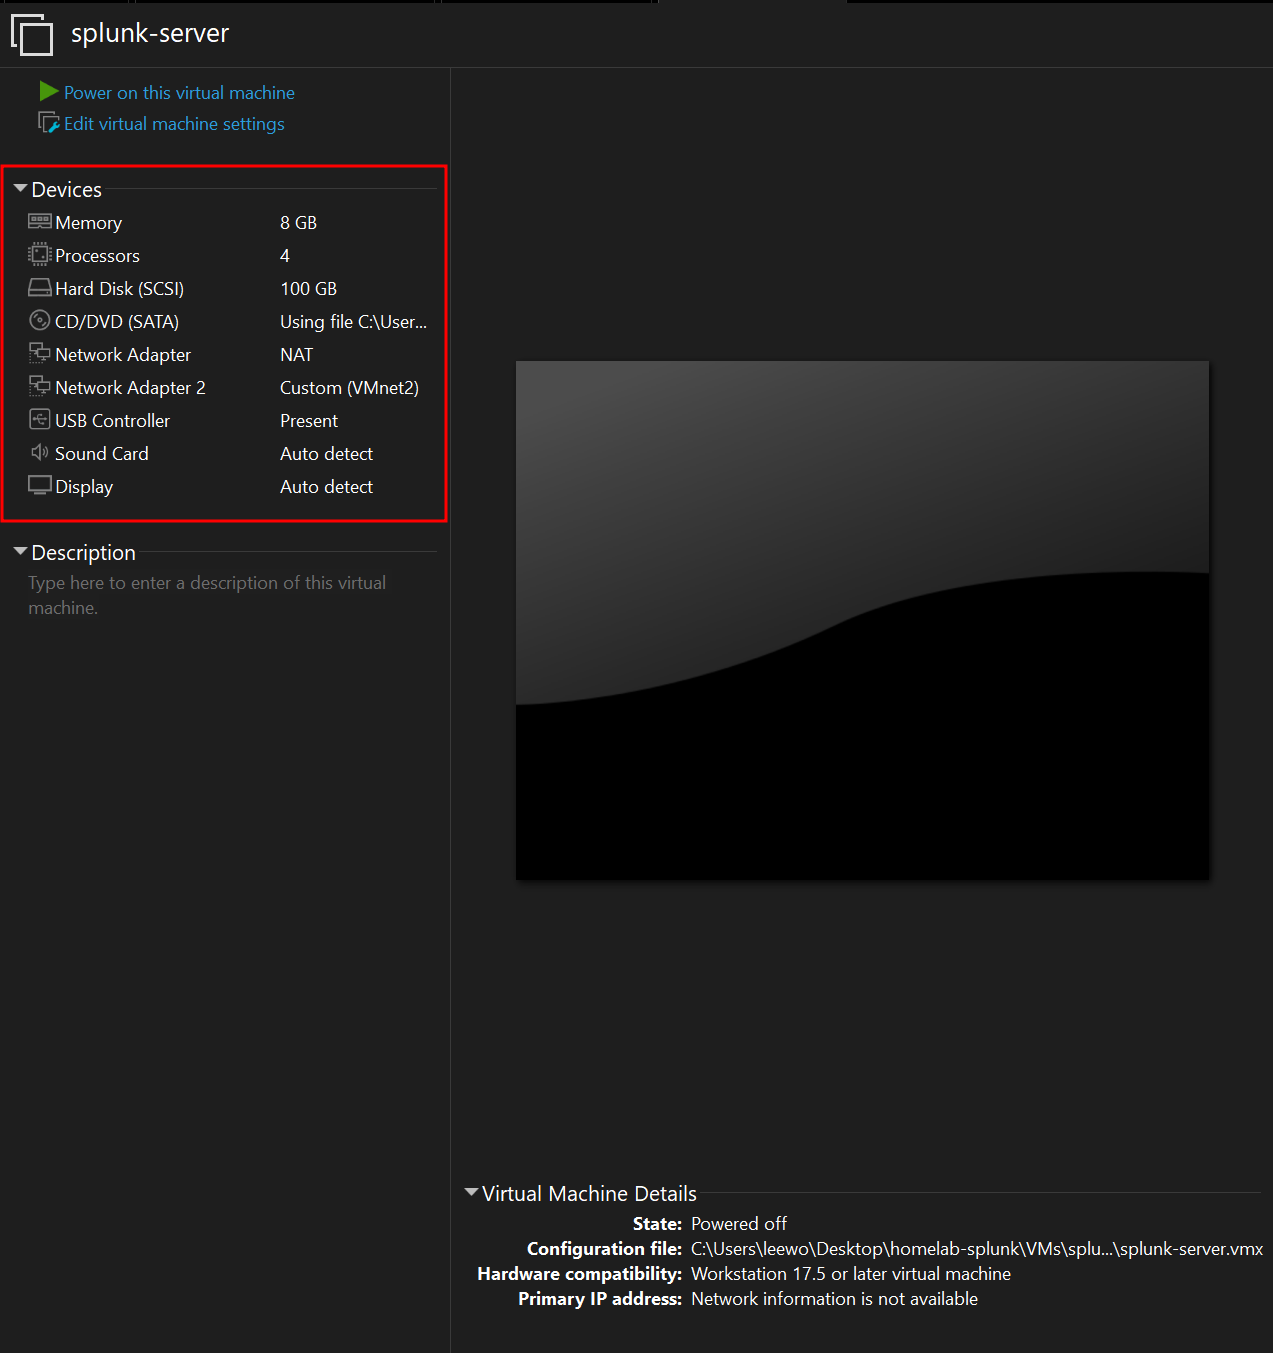
Task: Click the 8 GB memory value
Action: pyautogui.click(x=298, y=223)
